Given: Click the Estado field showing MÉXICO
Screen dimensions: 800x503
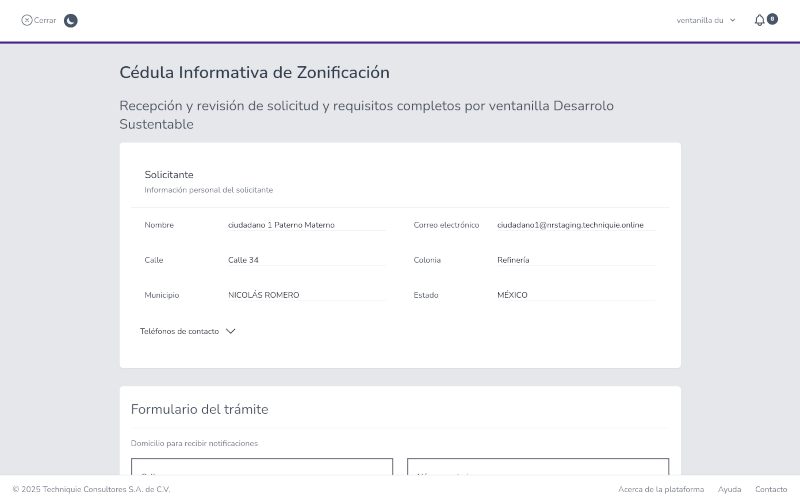Looking at the screenshot, I should coord(575,295).
